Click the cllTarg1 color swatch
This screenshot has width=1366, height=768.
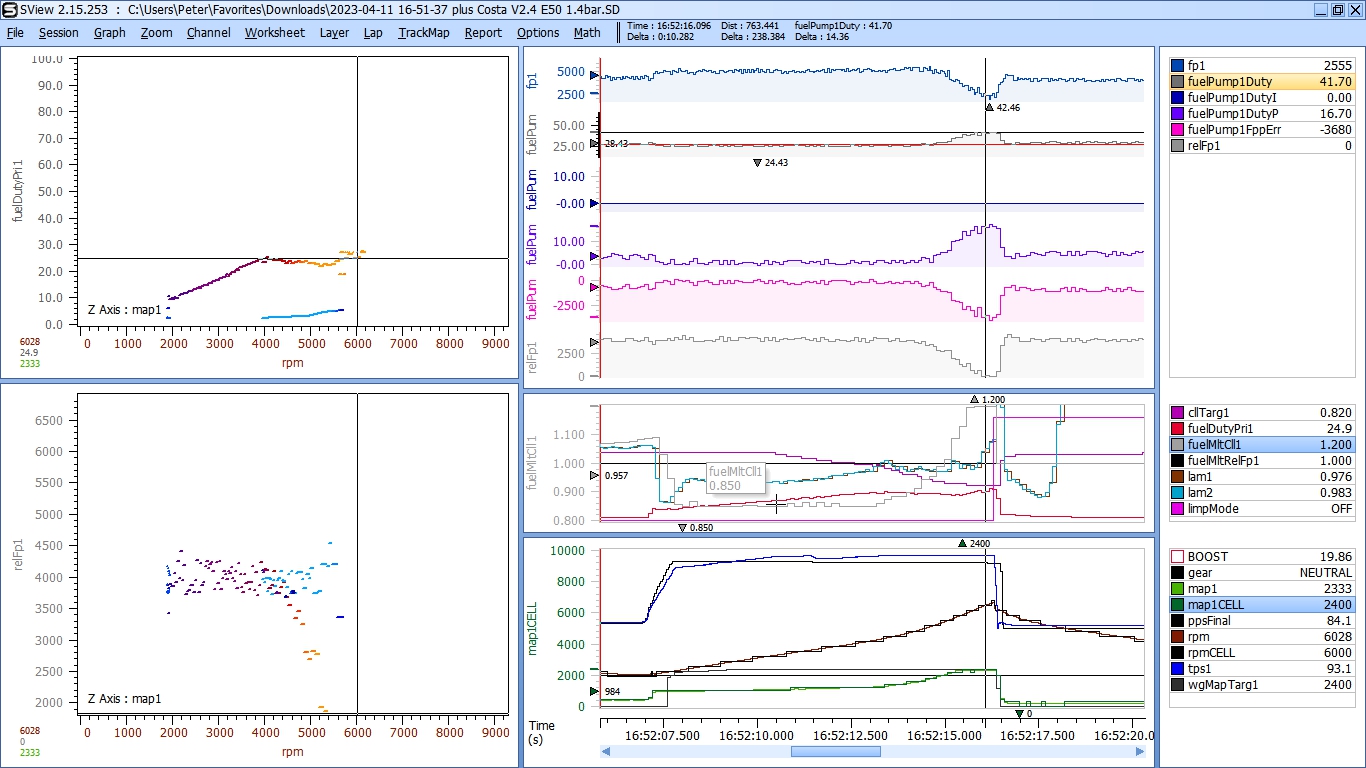click(1177, 412)
